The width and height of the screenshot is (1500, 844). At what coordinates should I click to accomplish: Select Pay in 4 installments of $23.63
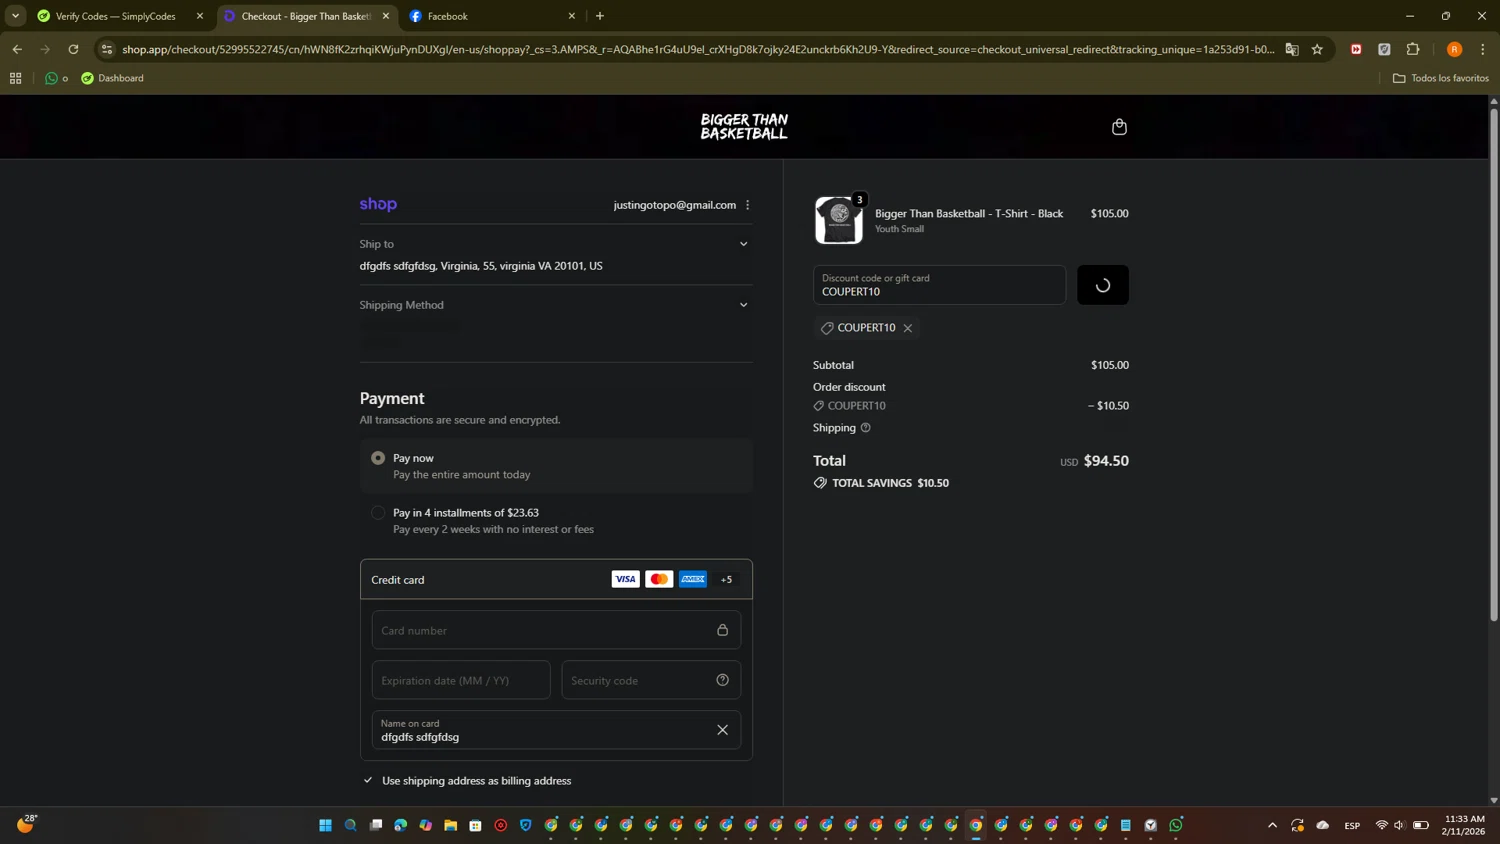pyautogui.click(x=378, y=513)
